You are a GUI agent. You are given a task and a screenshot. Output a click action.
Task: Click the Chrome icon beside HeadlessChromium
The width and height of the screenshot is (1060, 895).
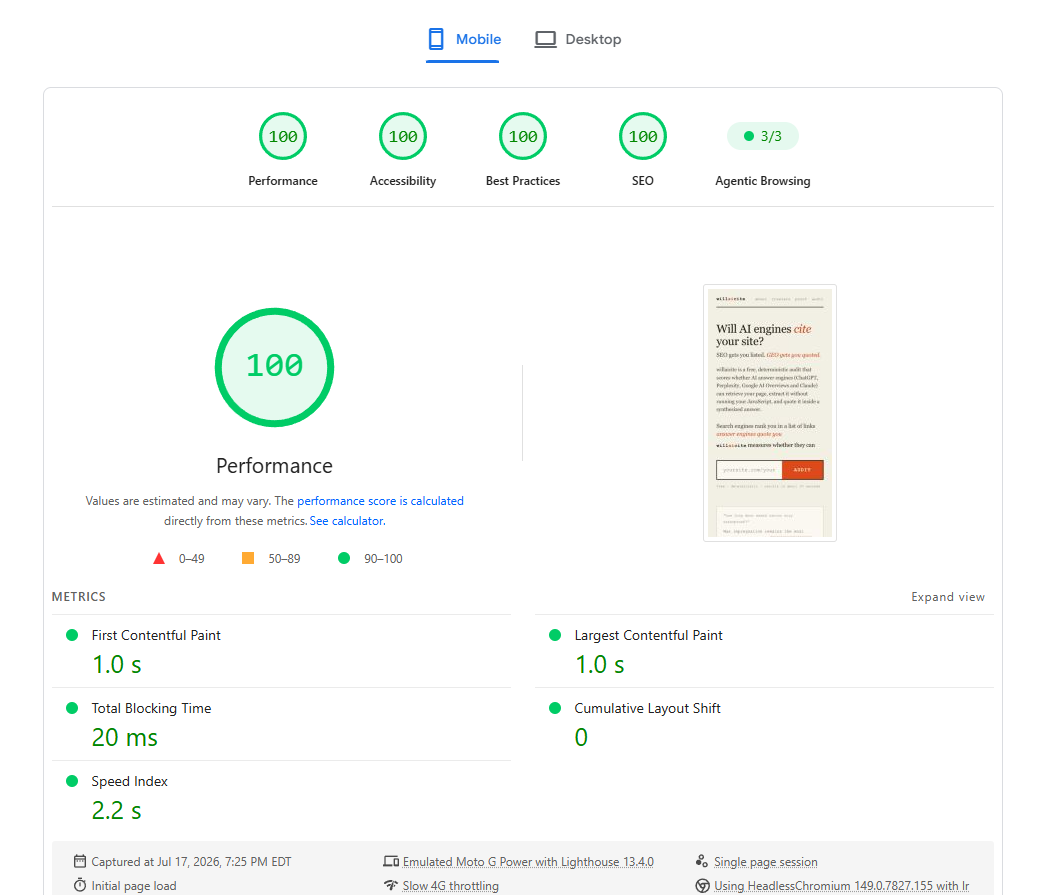tap(702, 886)
